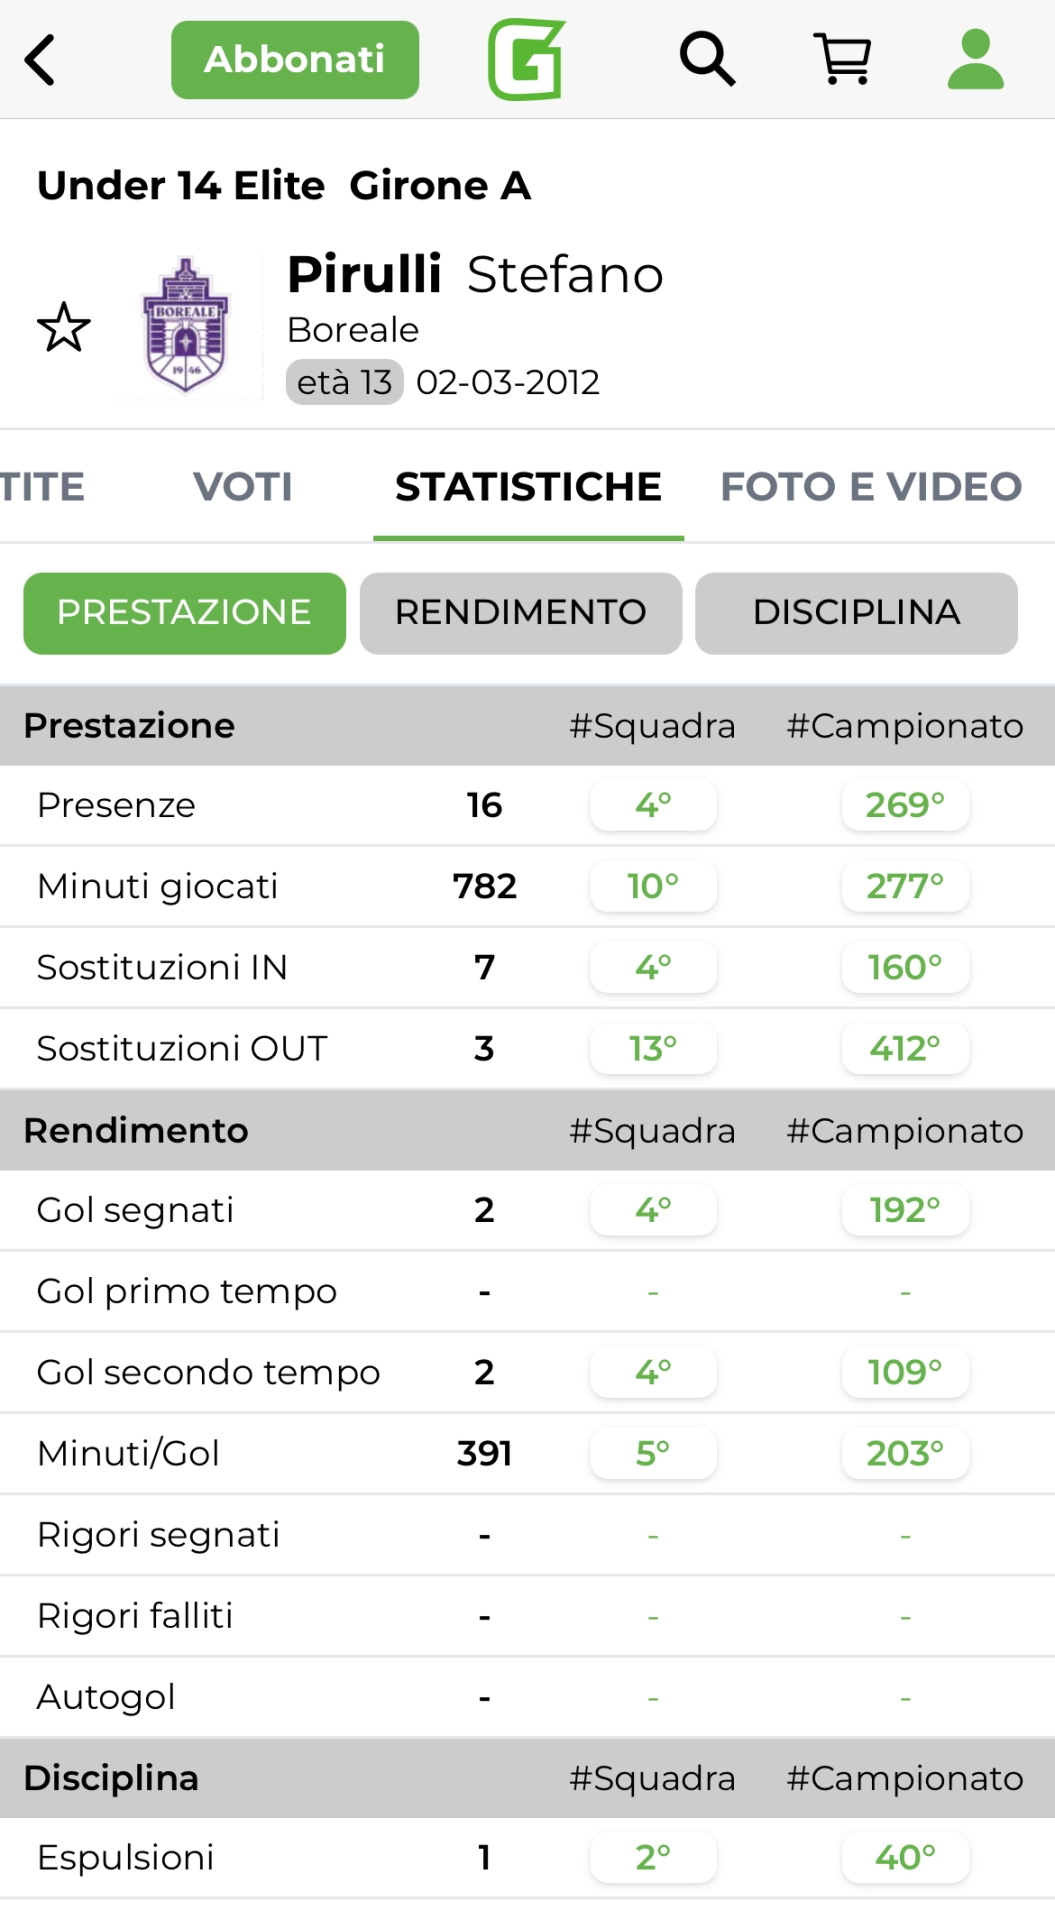Tap Espulsioni team rank 2° badge
The image size is (1055, 1920).
653,1857
